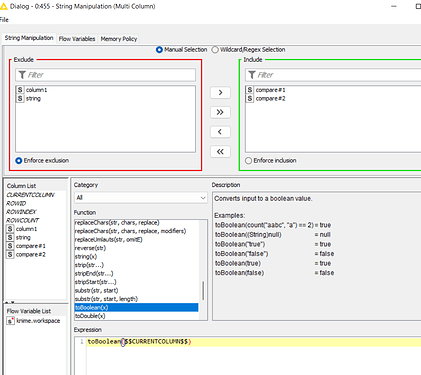Choose Enforce exclusion option
The image size is (421, 375).
coord(19,160)
